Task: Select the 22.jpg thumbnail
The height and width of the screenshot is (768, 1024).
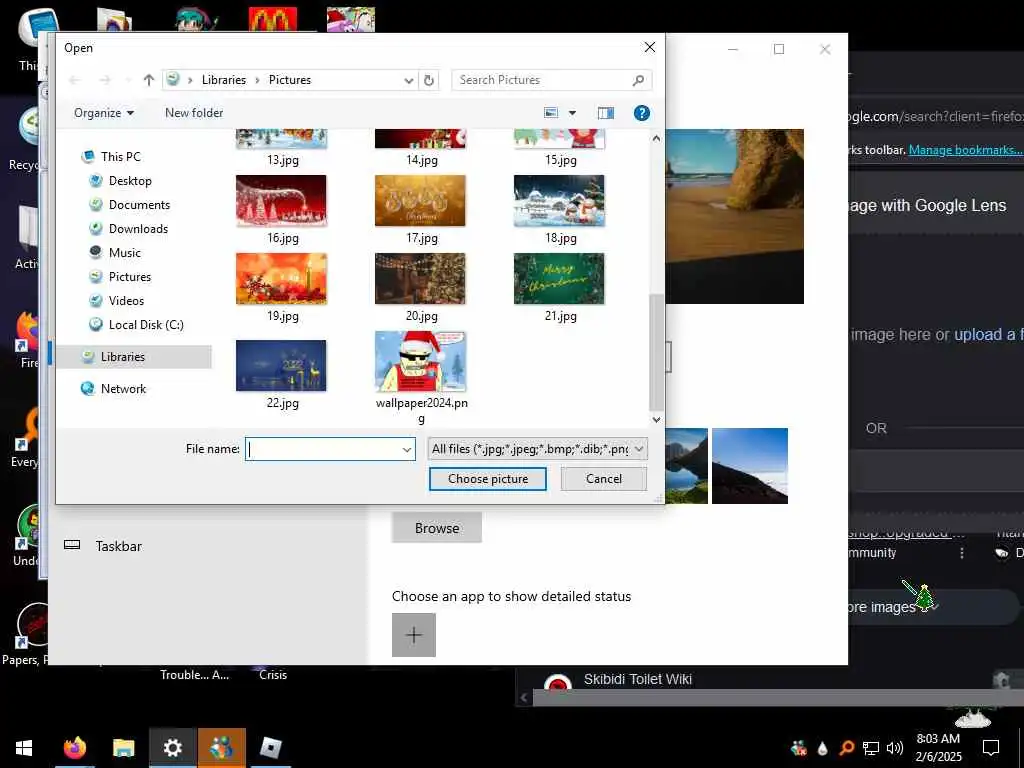Action: [281, 366]
